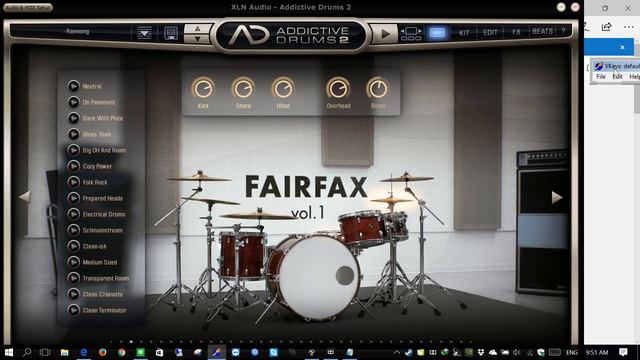Click the main play button in top bar
640x360 pixels.
pyautogui.click(x=385, y=34)
